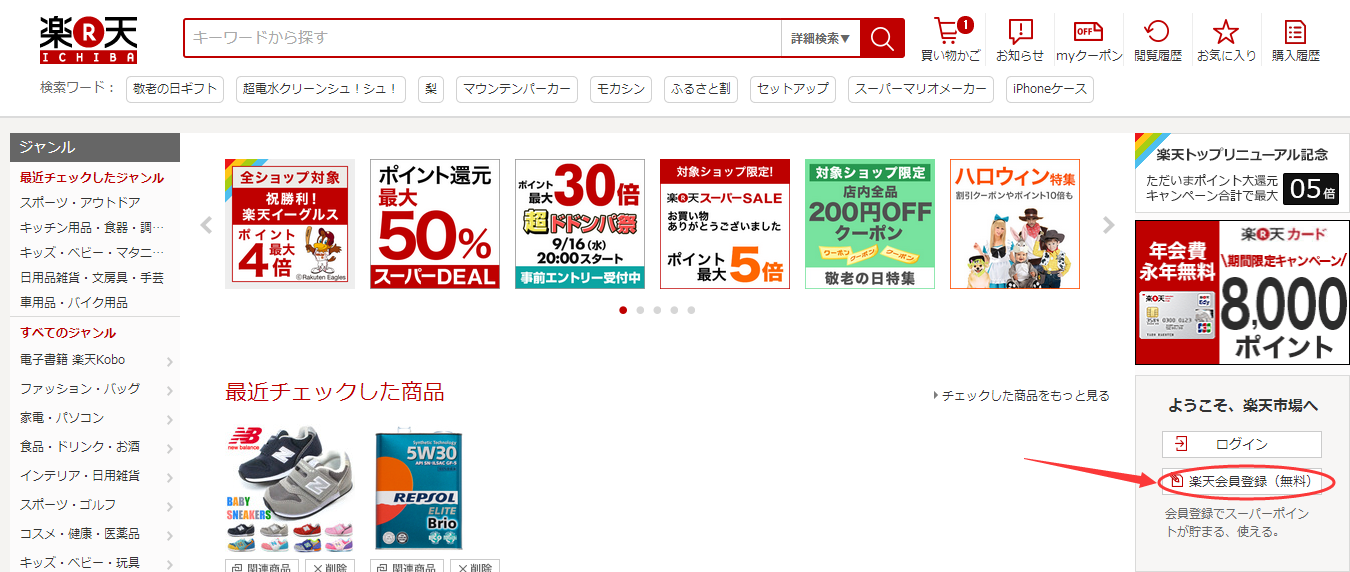Click 削除 under the sneakers
1350x572 pixels.
coord(330,567)
